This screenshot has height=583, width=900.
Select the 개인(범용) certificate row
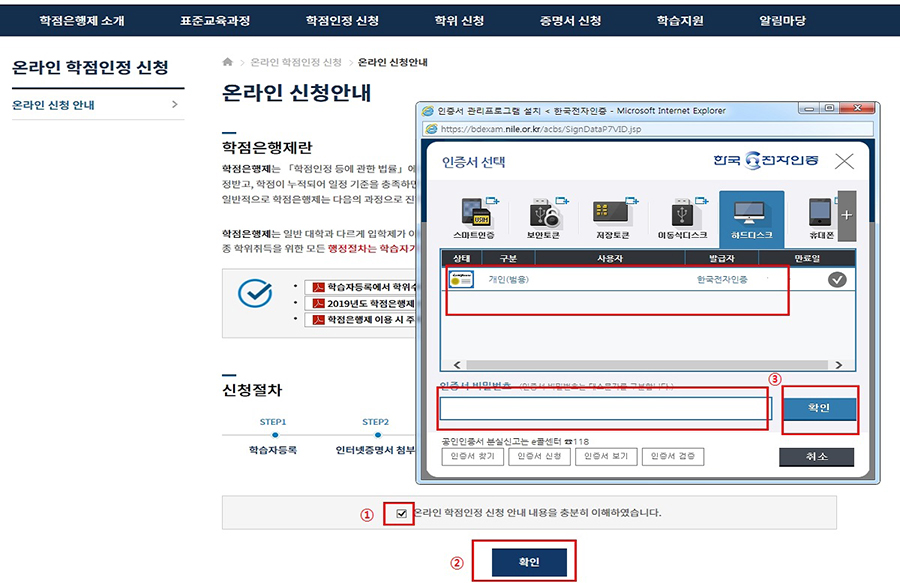pyautogui.click(x=648, y=279)
